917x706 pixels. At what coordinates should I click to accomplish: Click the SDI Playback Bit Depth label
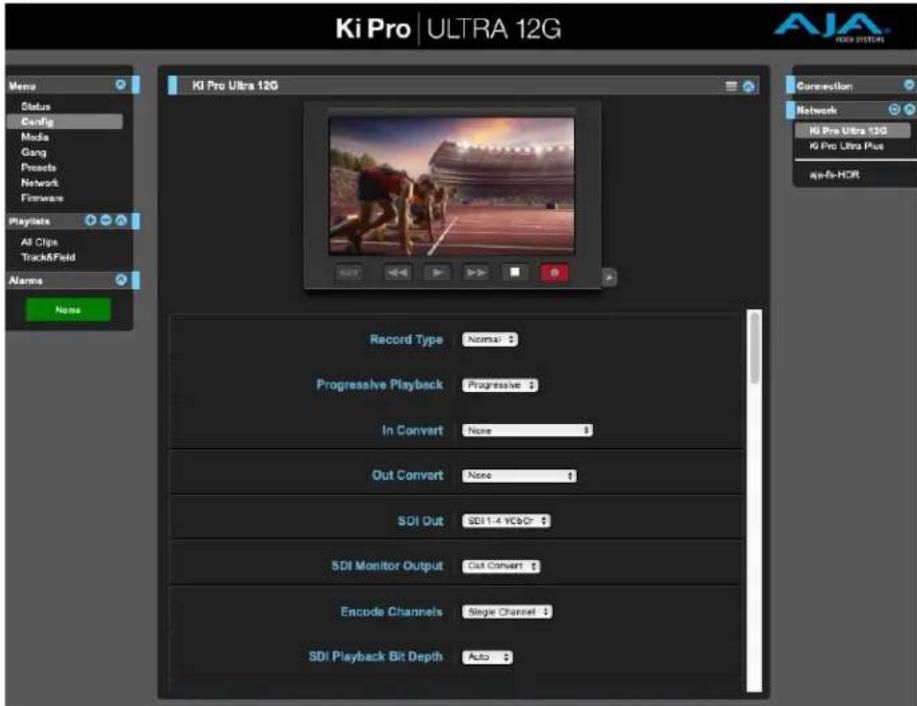click(375, 656)
